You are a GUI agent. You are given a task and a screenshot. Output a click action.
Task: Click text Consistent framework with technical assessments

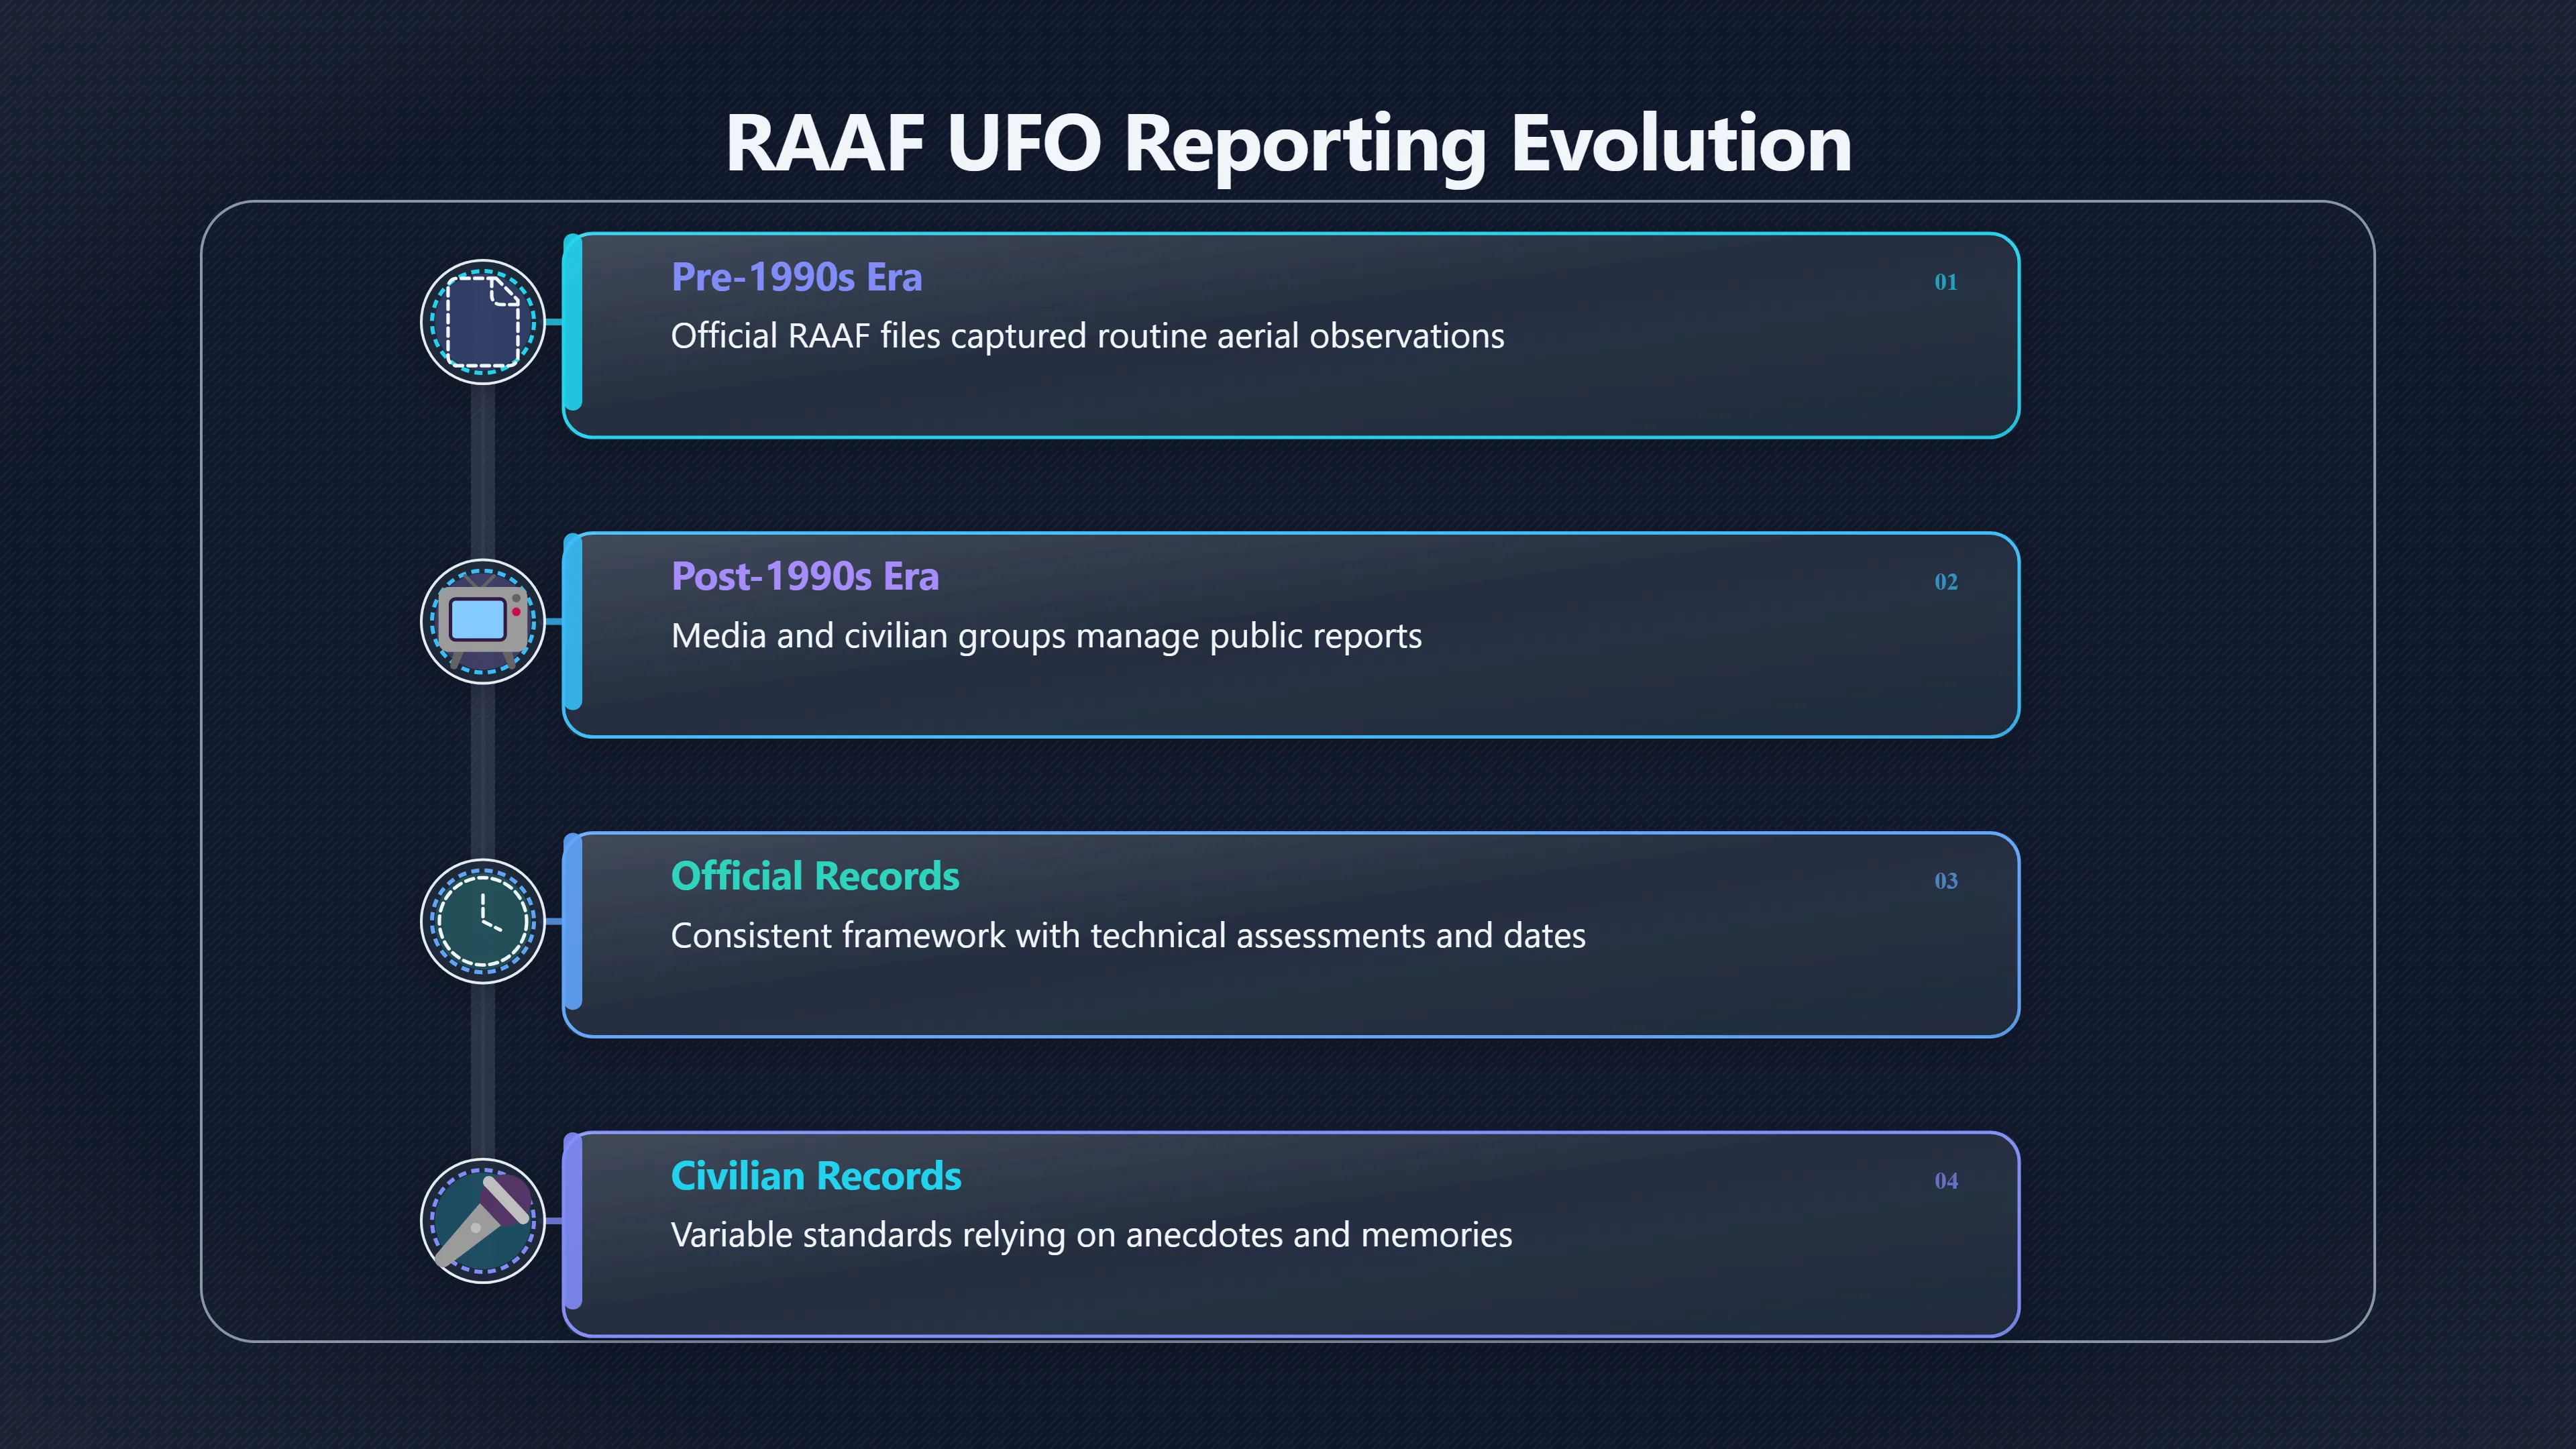(1128, 935)
